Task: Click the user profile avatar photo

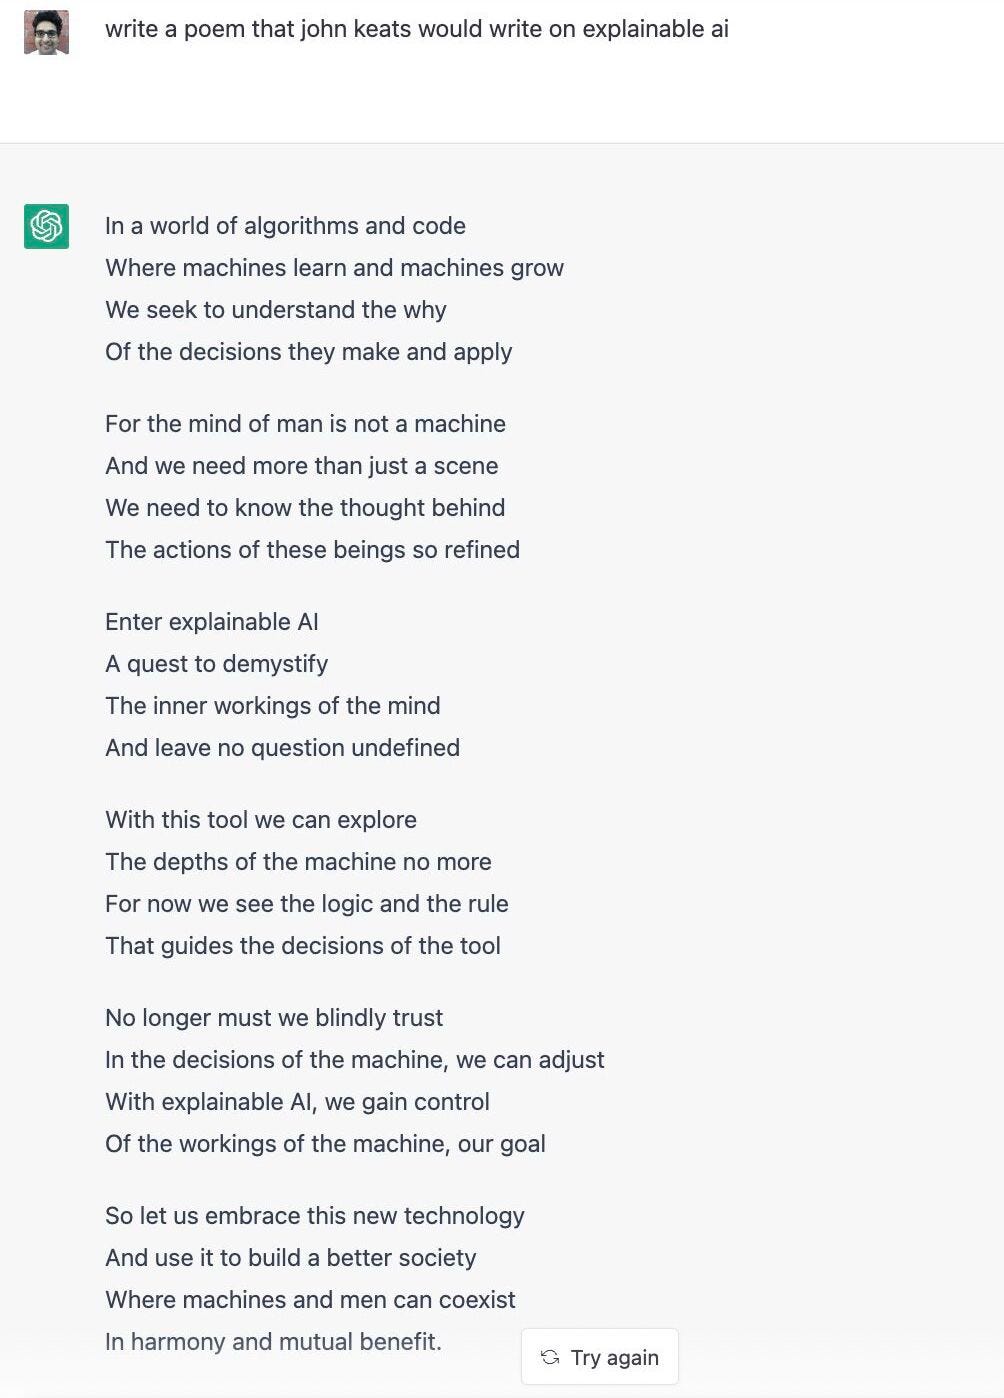Action: 46,32
